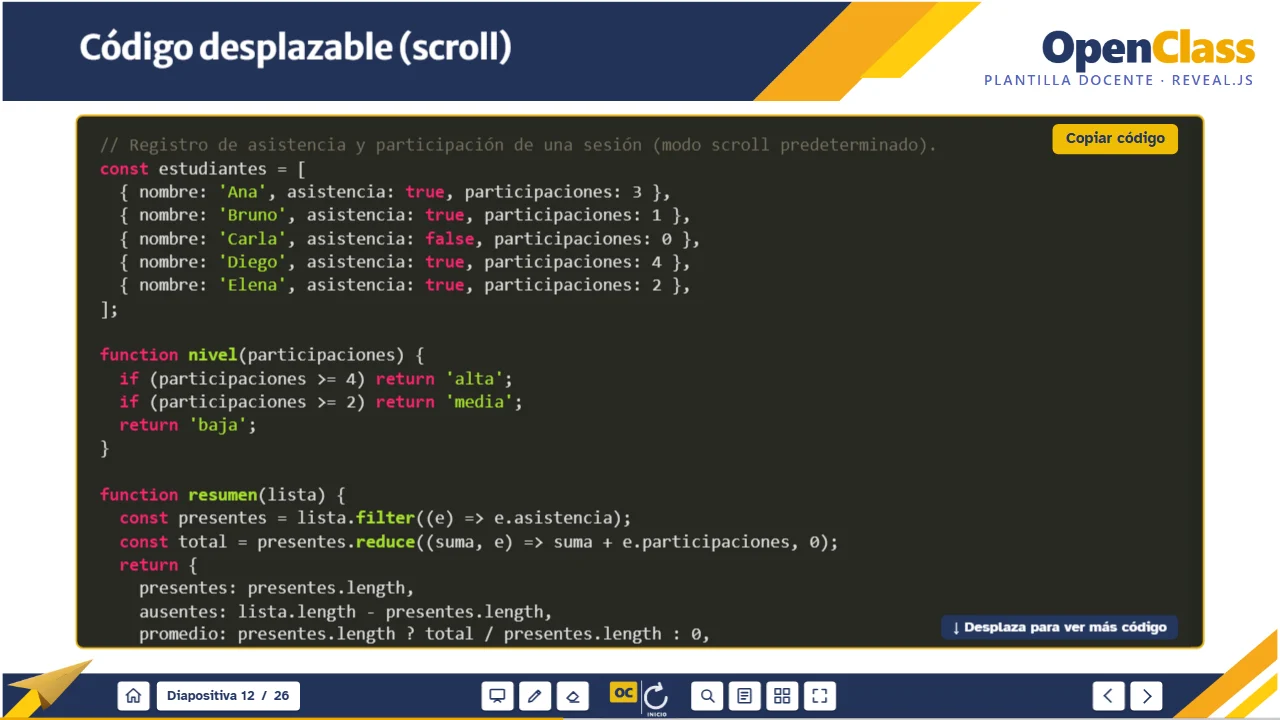Advance to the next slide arrow
Screen dimensions: 1280x720
click(x=1147, y=696)
